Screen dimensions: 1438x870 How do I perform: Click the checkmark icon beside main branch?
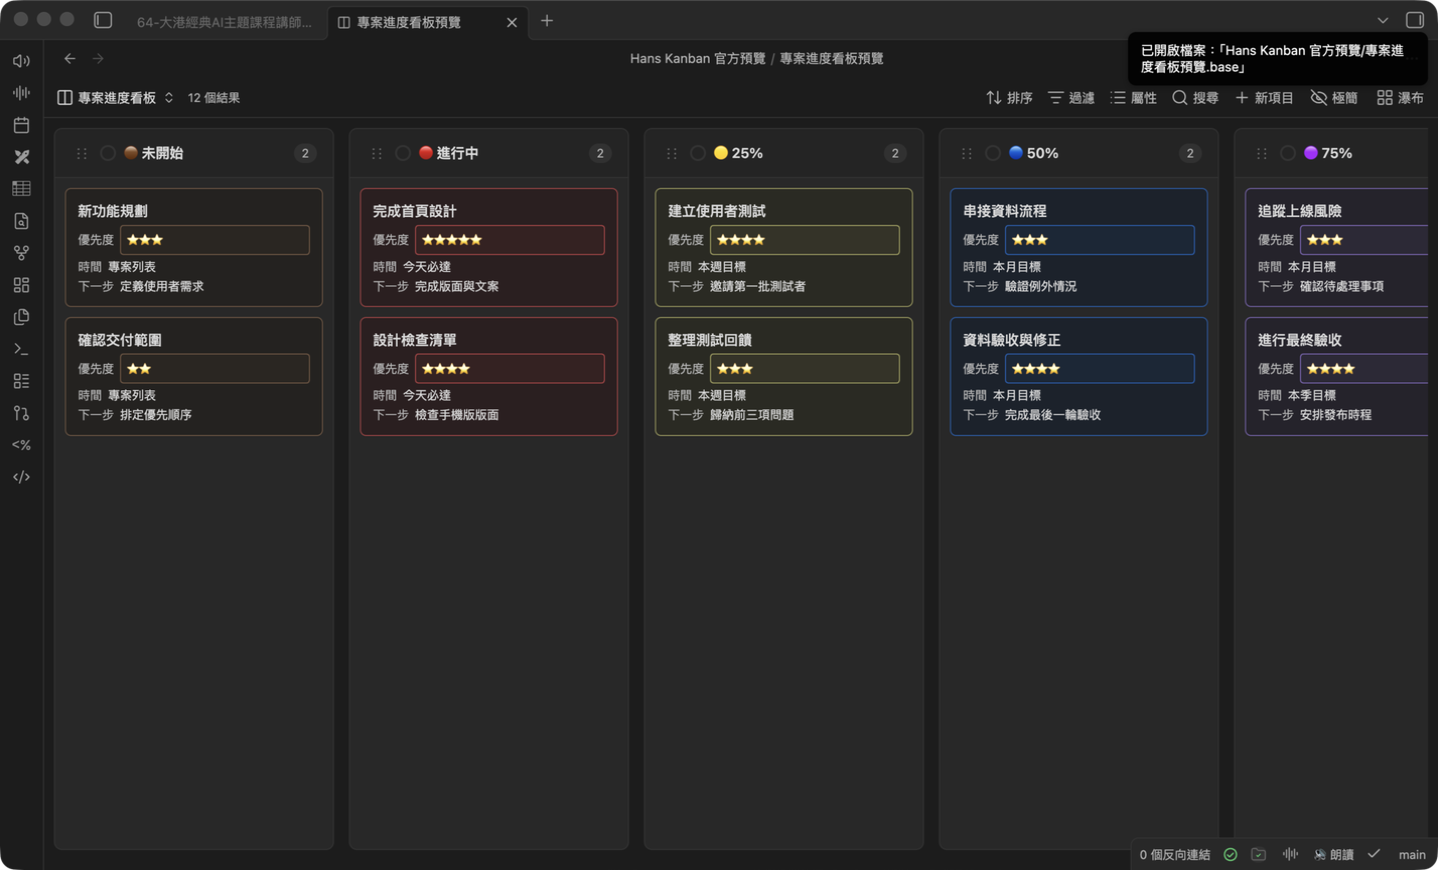coord(1374,855)
